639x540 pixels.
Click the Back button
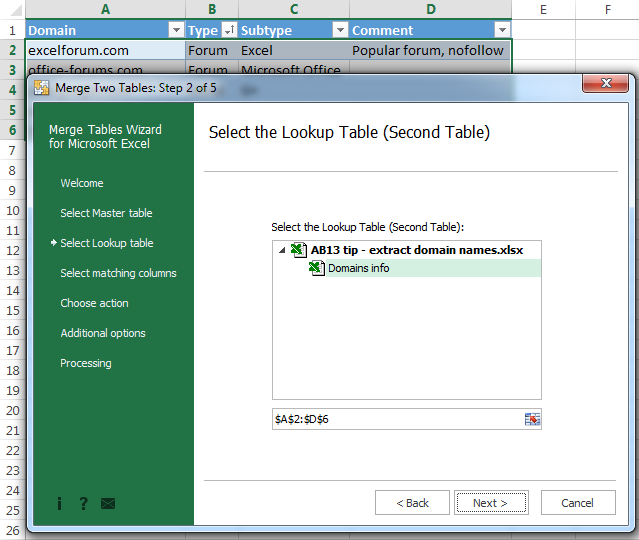(x=412, y=502)
